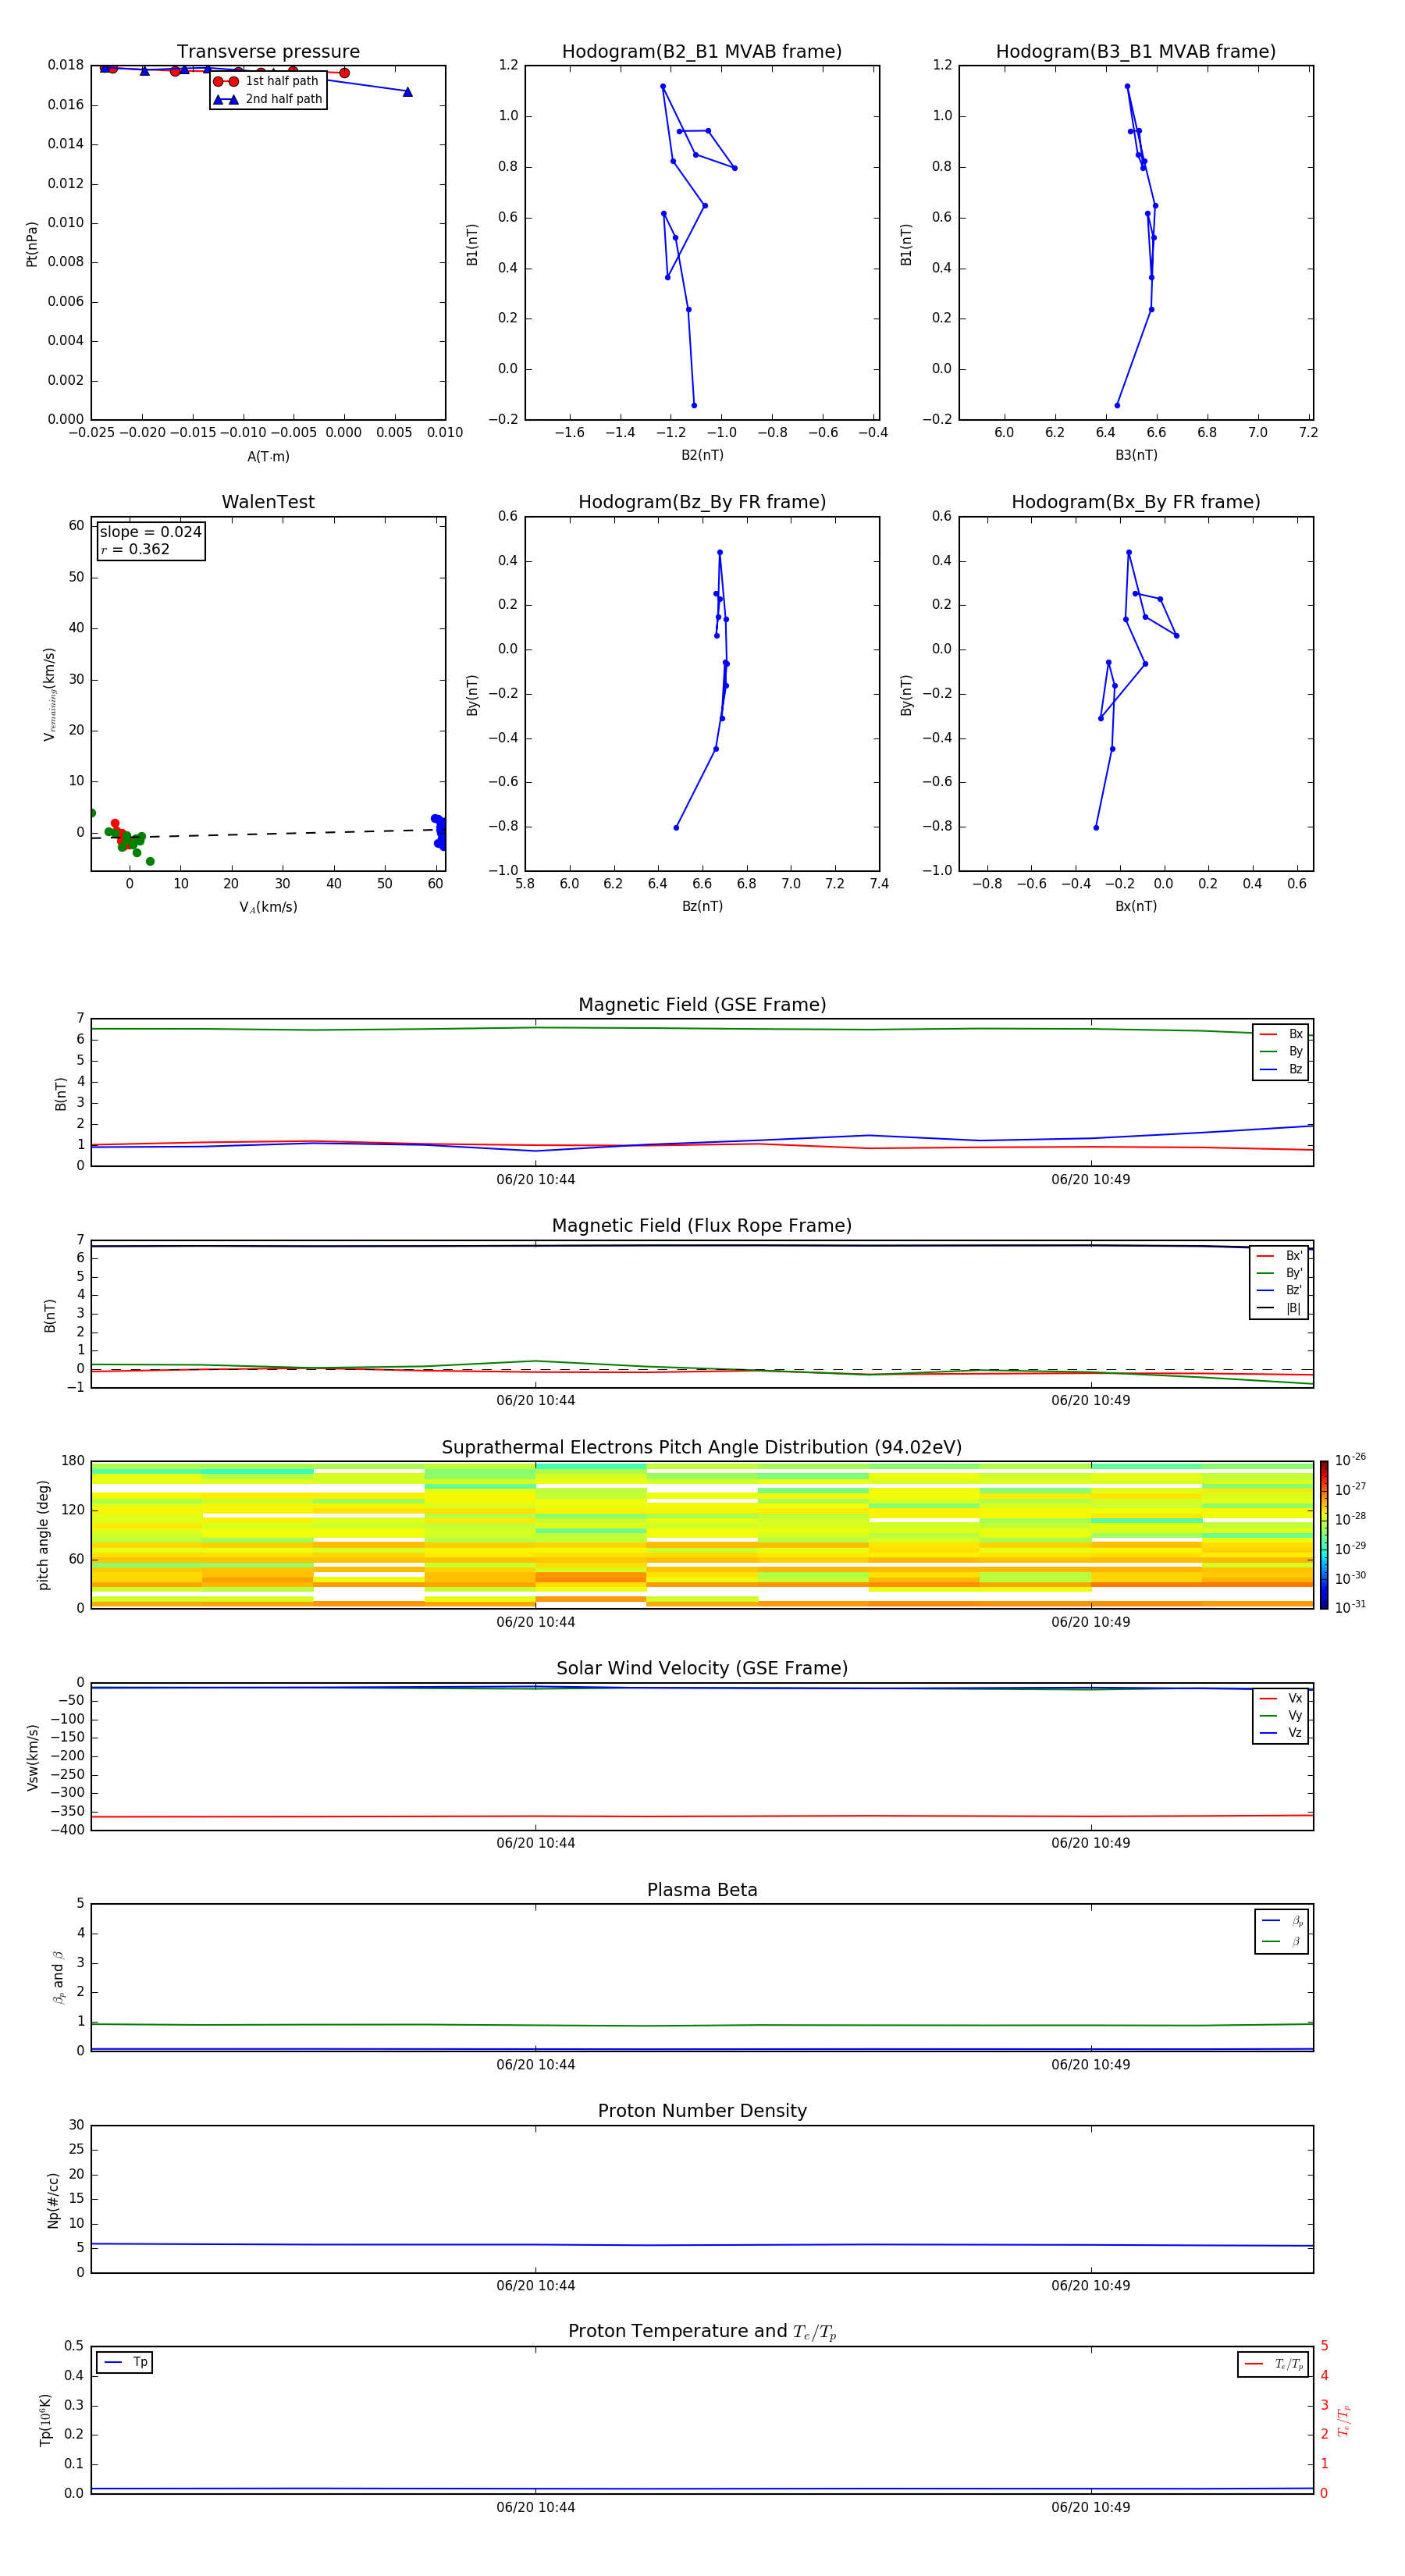
Task: Click the Te/Tp legend on temperature panel
Action: (1272, 2364)
